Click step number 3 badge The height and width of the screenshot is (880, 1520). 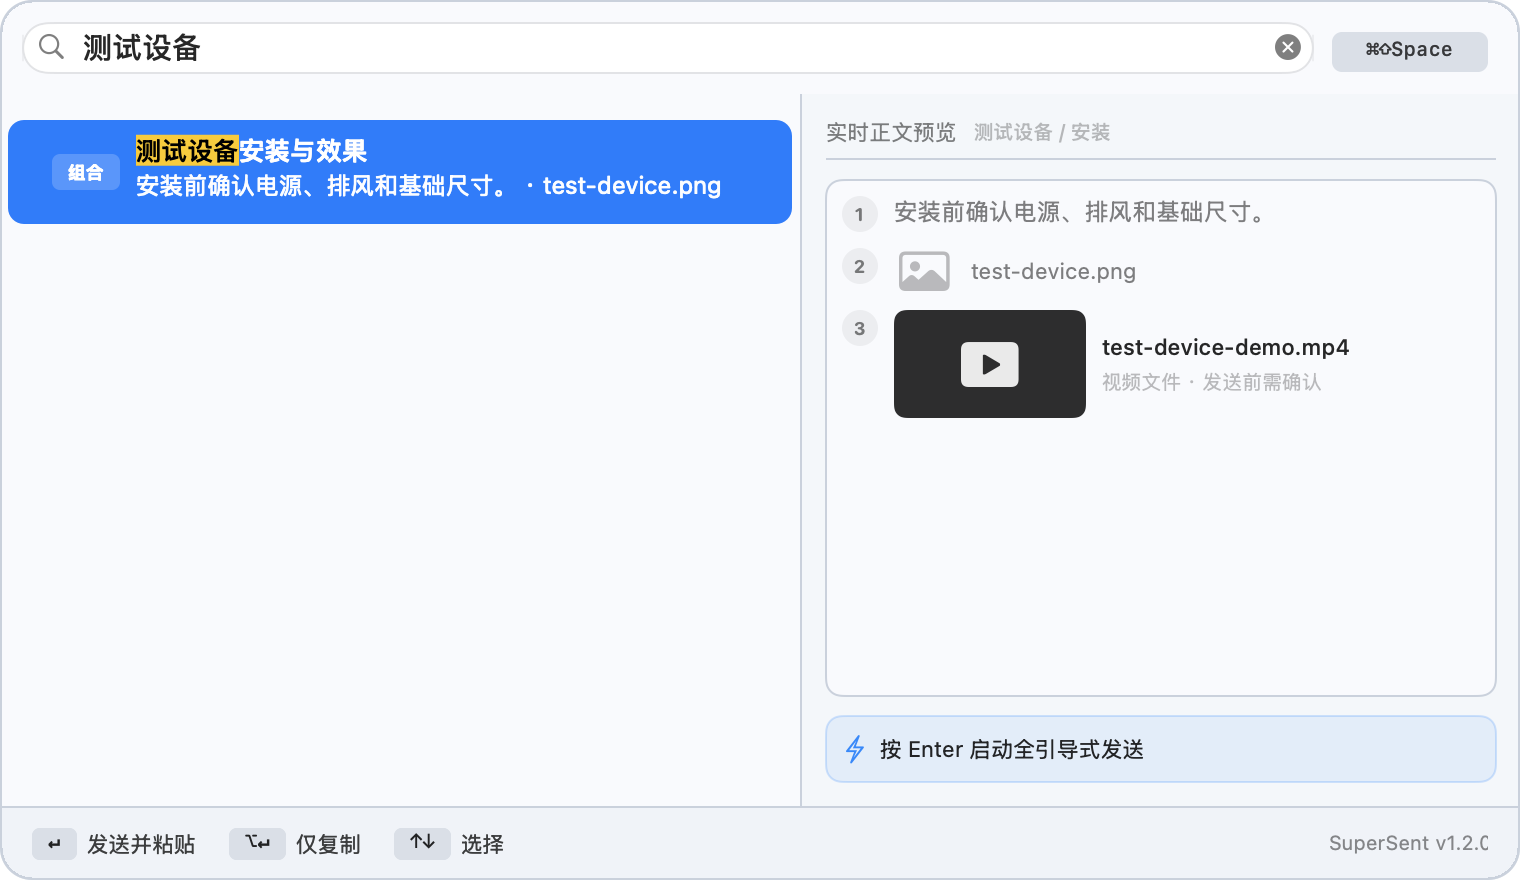pyautogui.click(x=859, y=329)
